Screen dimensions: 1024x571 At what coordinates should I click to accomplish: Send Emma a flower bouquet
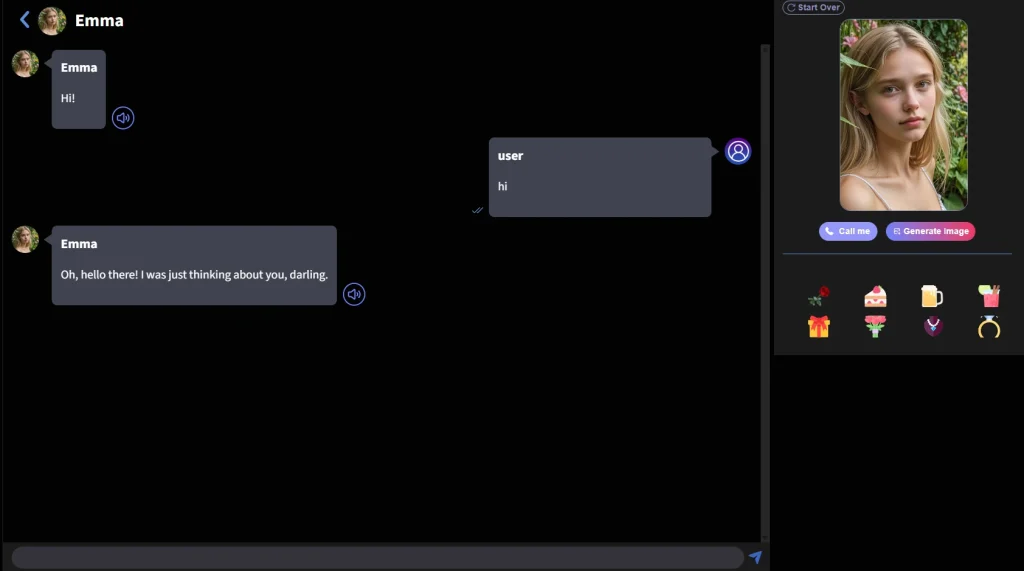click(875, 326)
